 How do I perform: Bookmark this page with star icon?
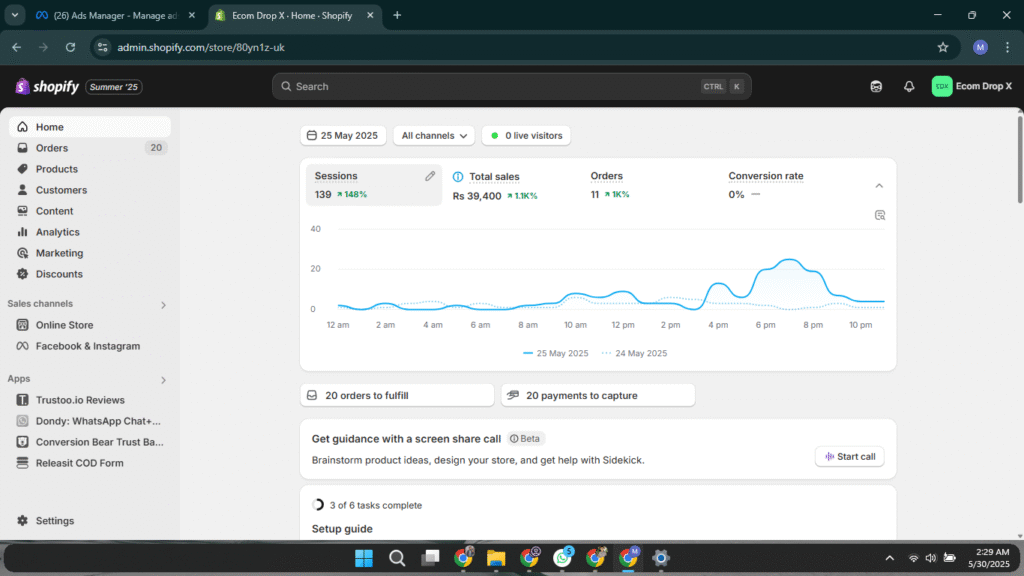(942, 47)
